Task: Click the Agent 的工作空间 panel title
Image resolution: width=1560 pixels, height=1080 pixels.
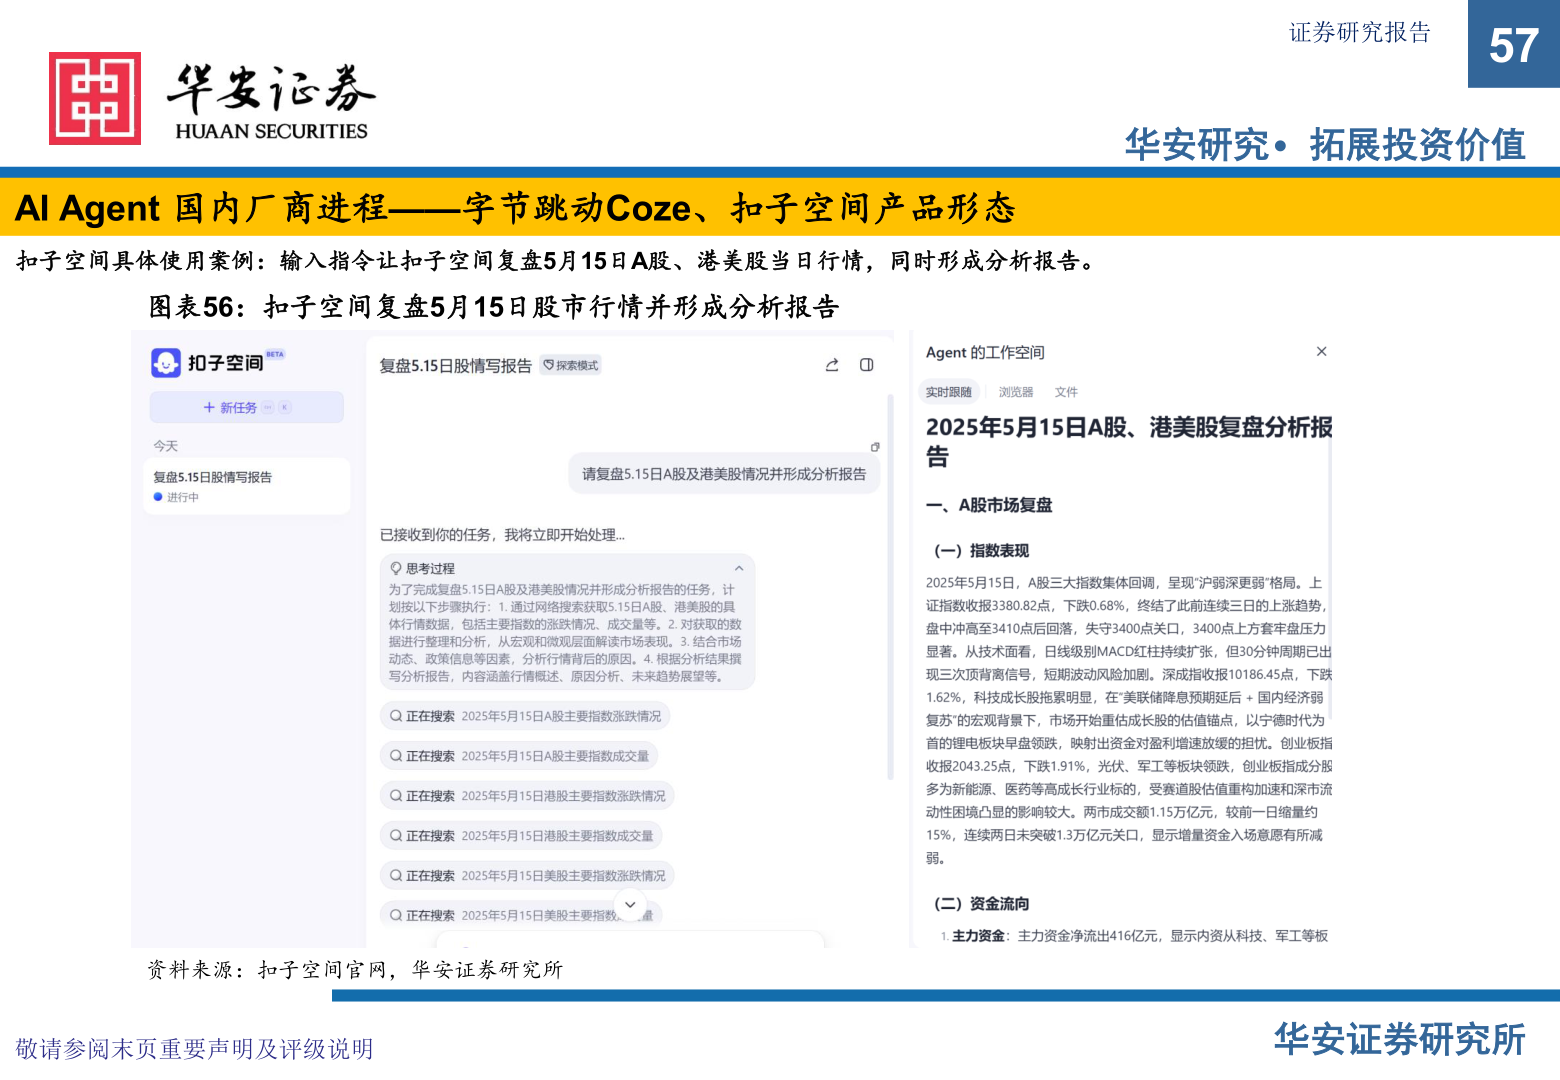Action: [x=985, y=352]
